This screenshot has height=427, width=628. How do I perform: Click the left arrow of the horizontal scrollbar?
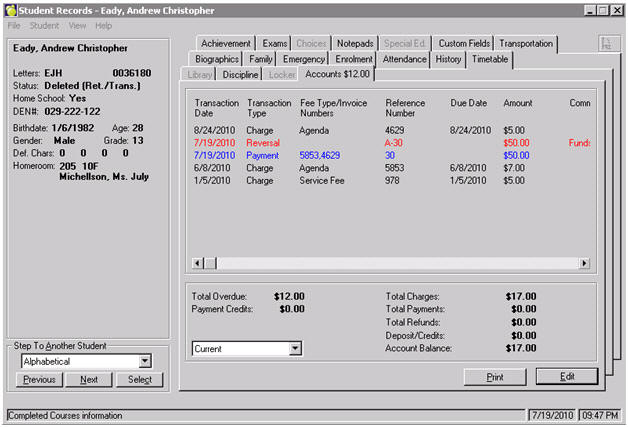click(197, 263)
